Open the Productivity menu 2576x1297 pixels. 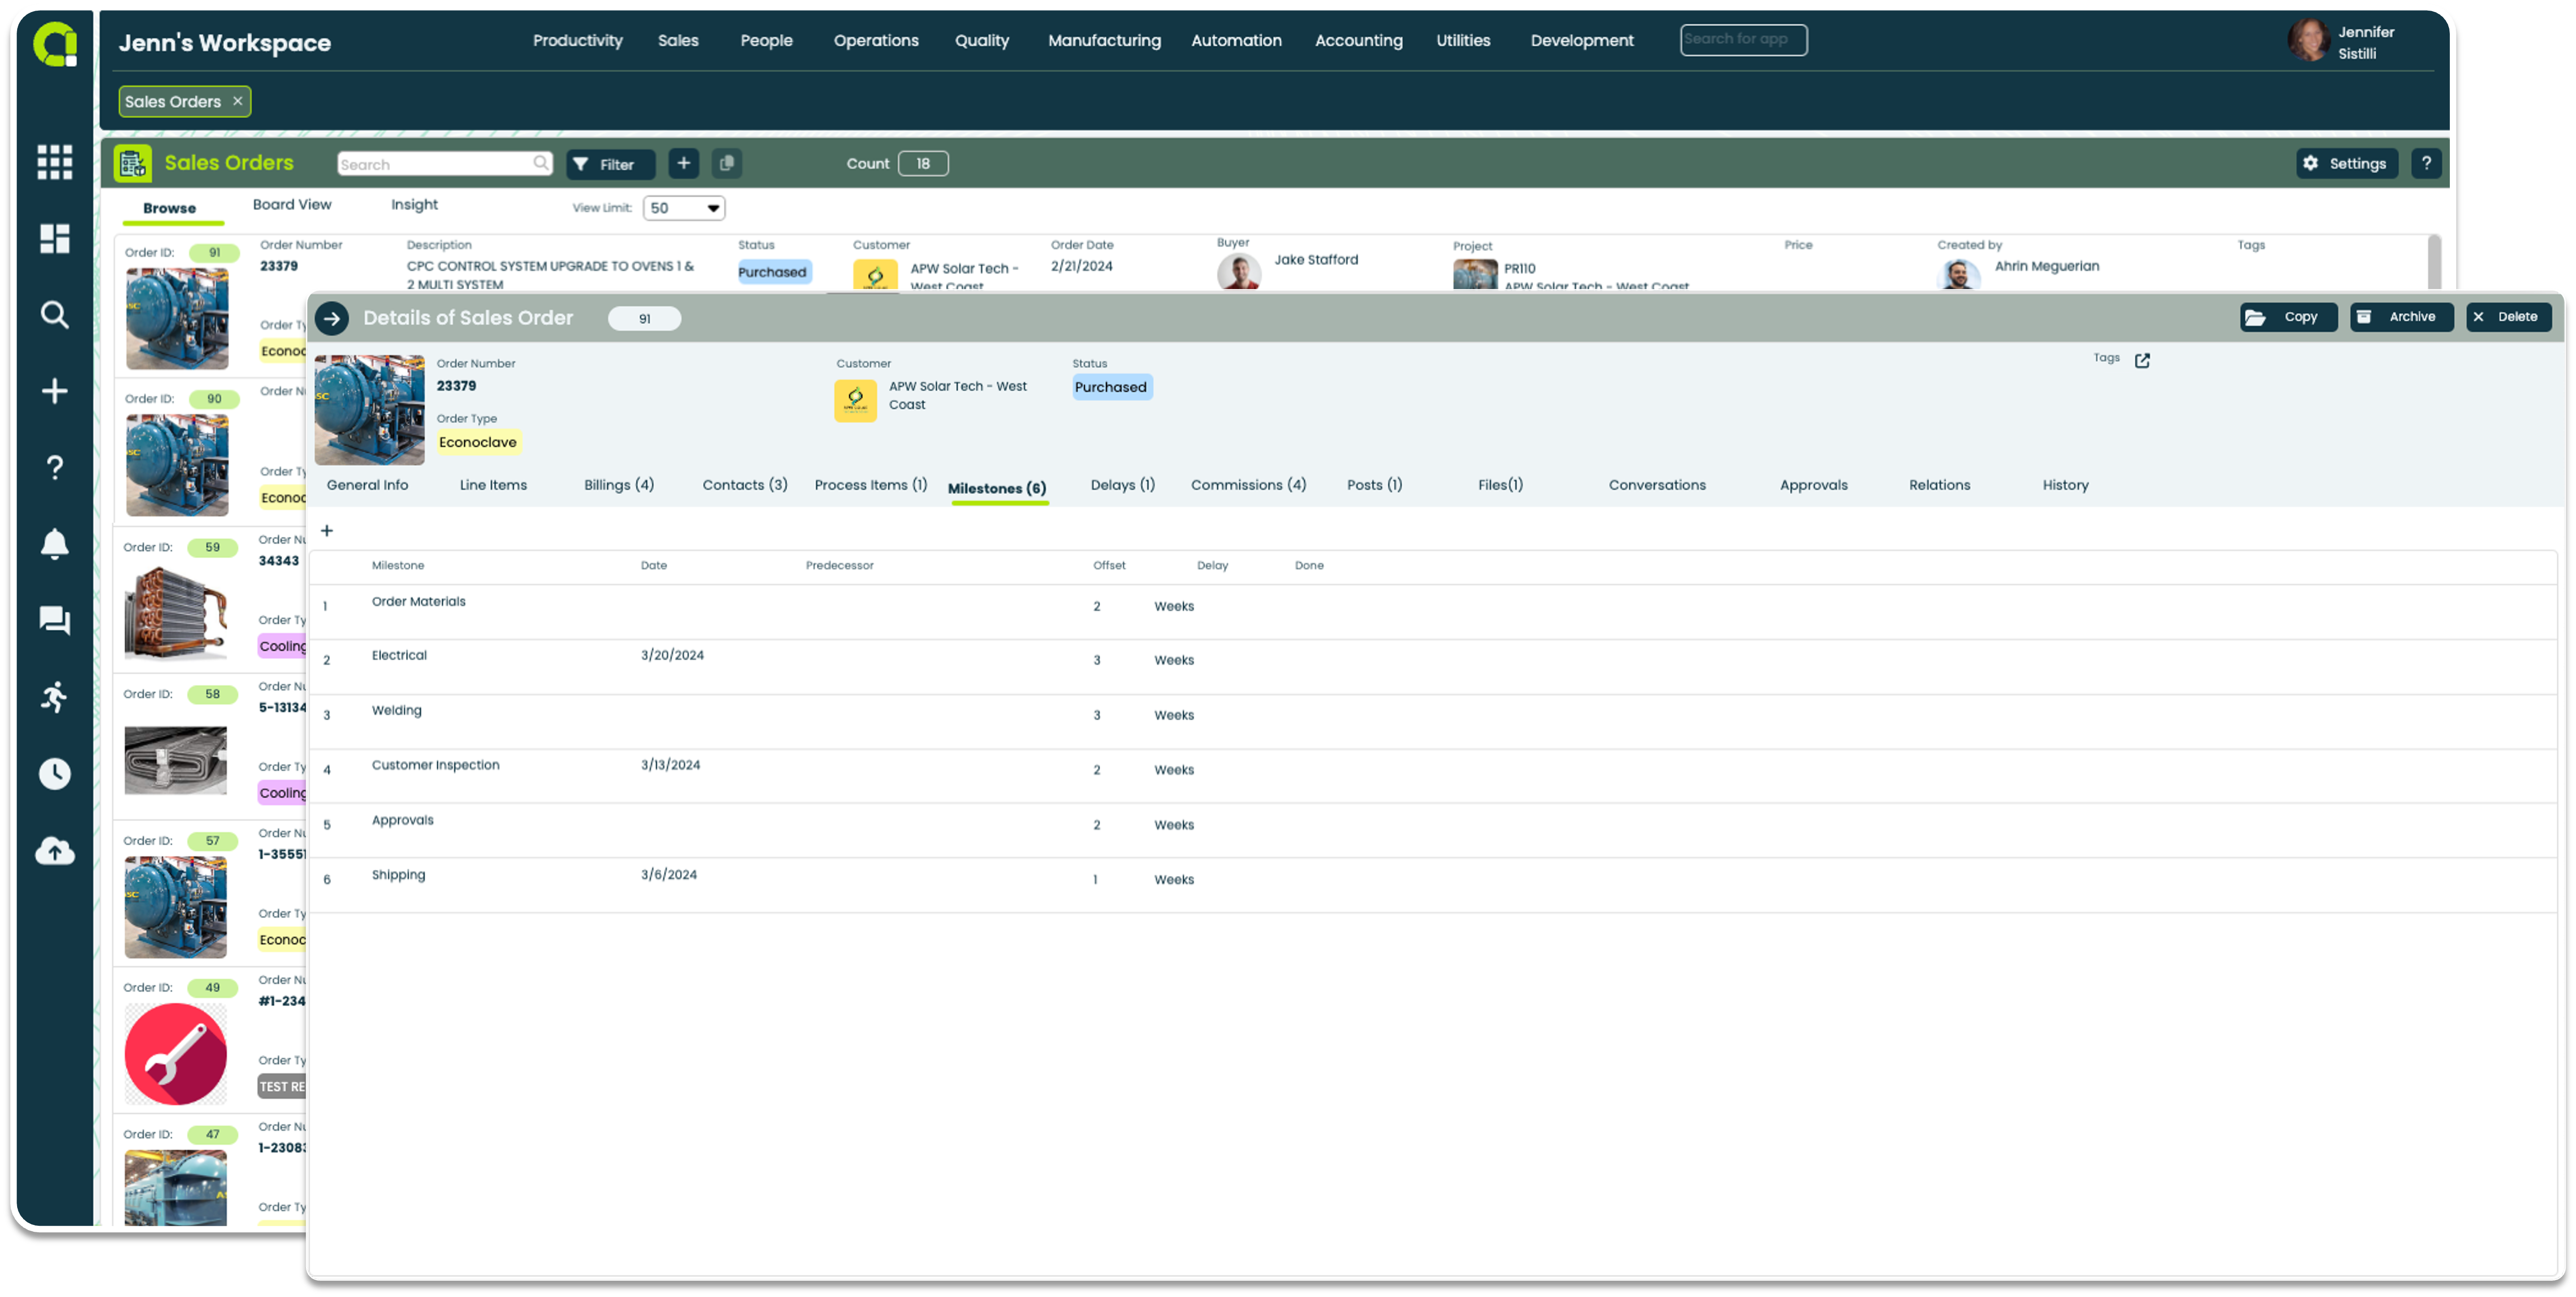coord(577,40)
